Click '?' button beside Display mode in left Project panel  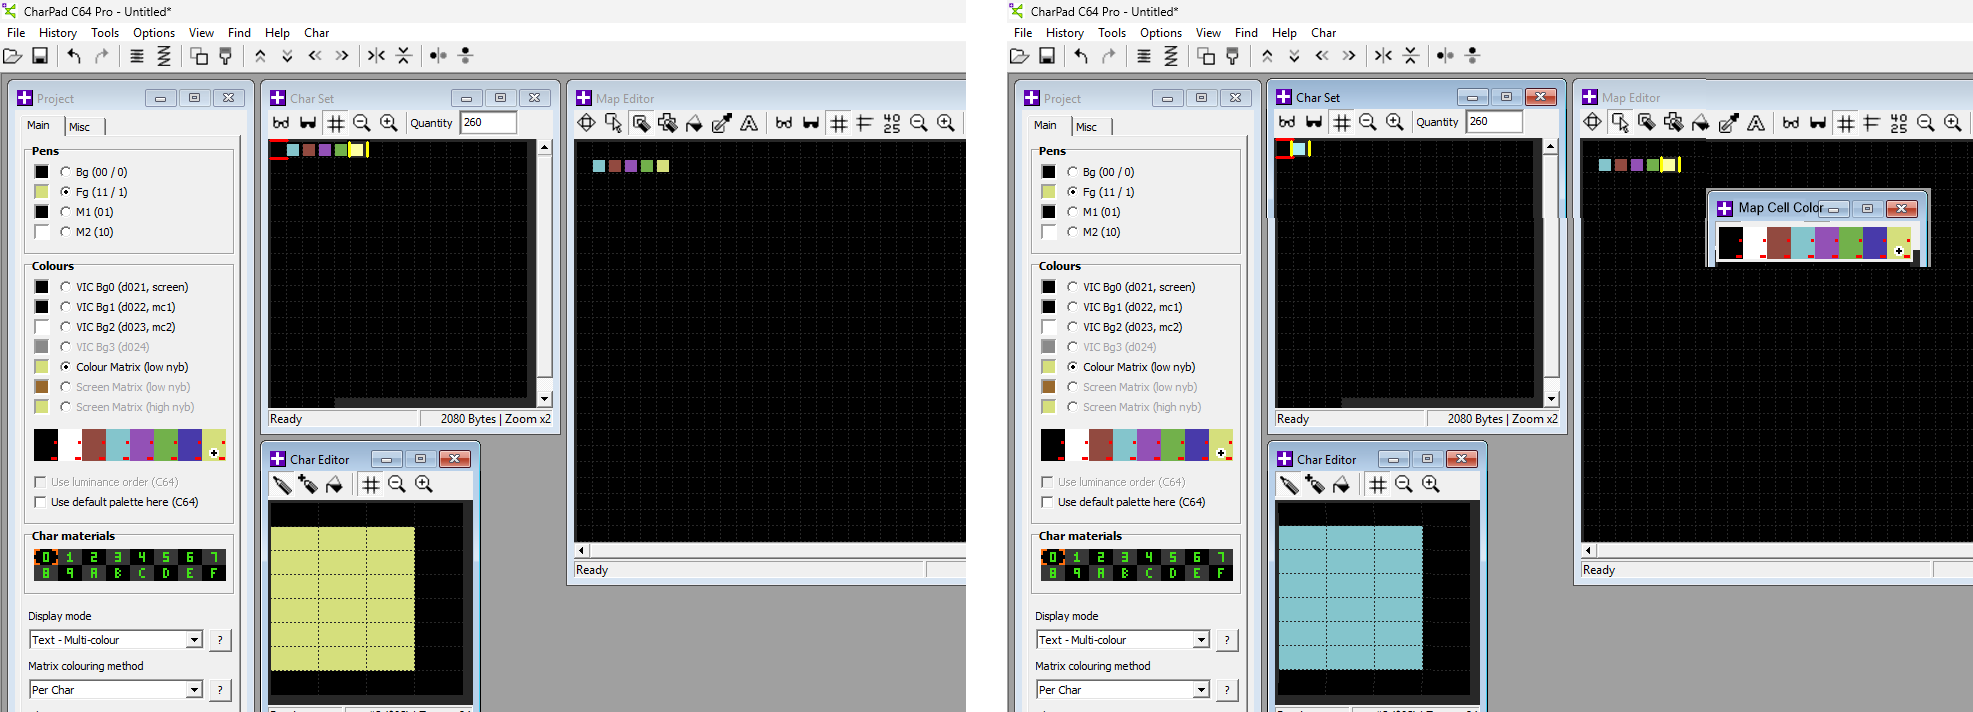pos(220,640)
